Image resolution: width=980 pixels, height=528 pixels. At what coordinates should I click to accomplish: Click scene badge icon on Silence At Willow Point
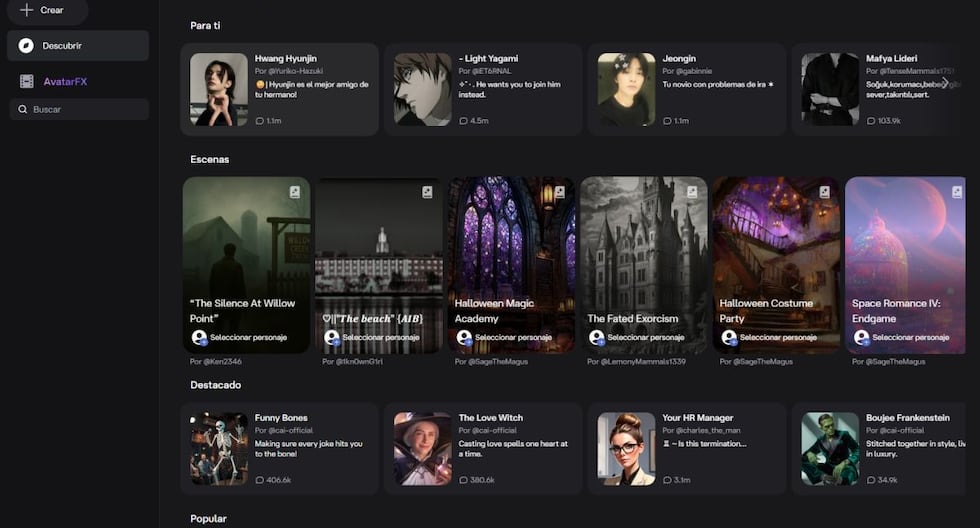(295, 192)
